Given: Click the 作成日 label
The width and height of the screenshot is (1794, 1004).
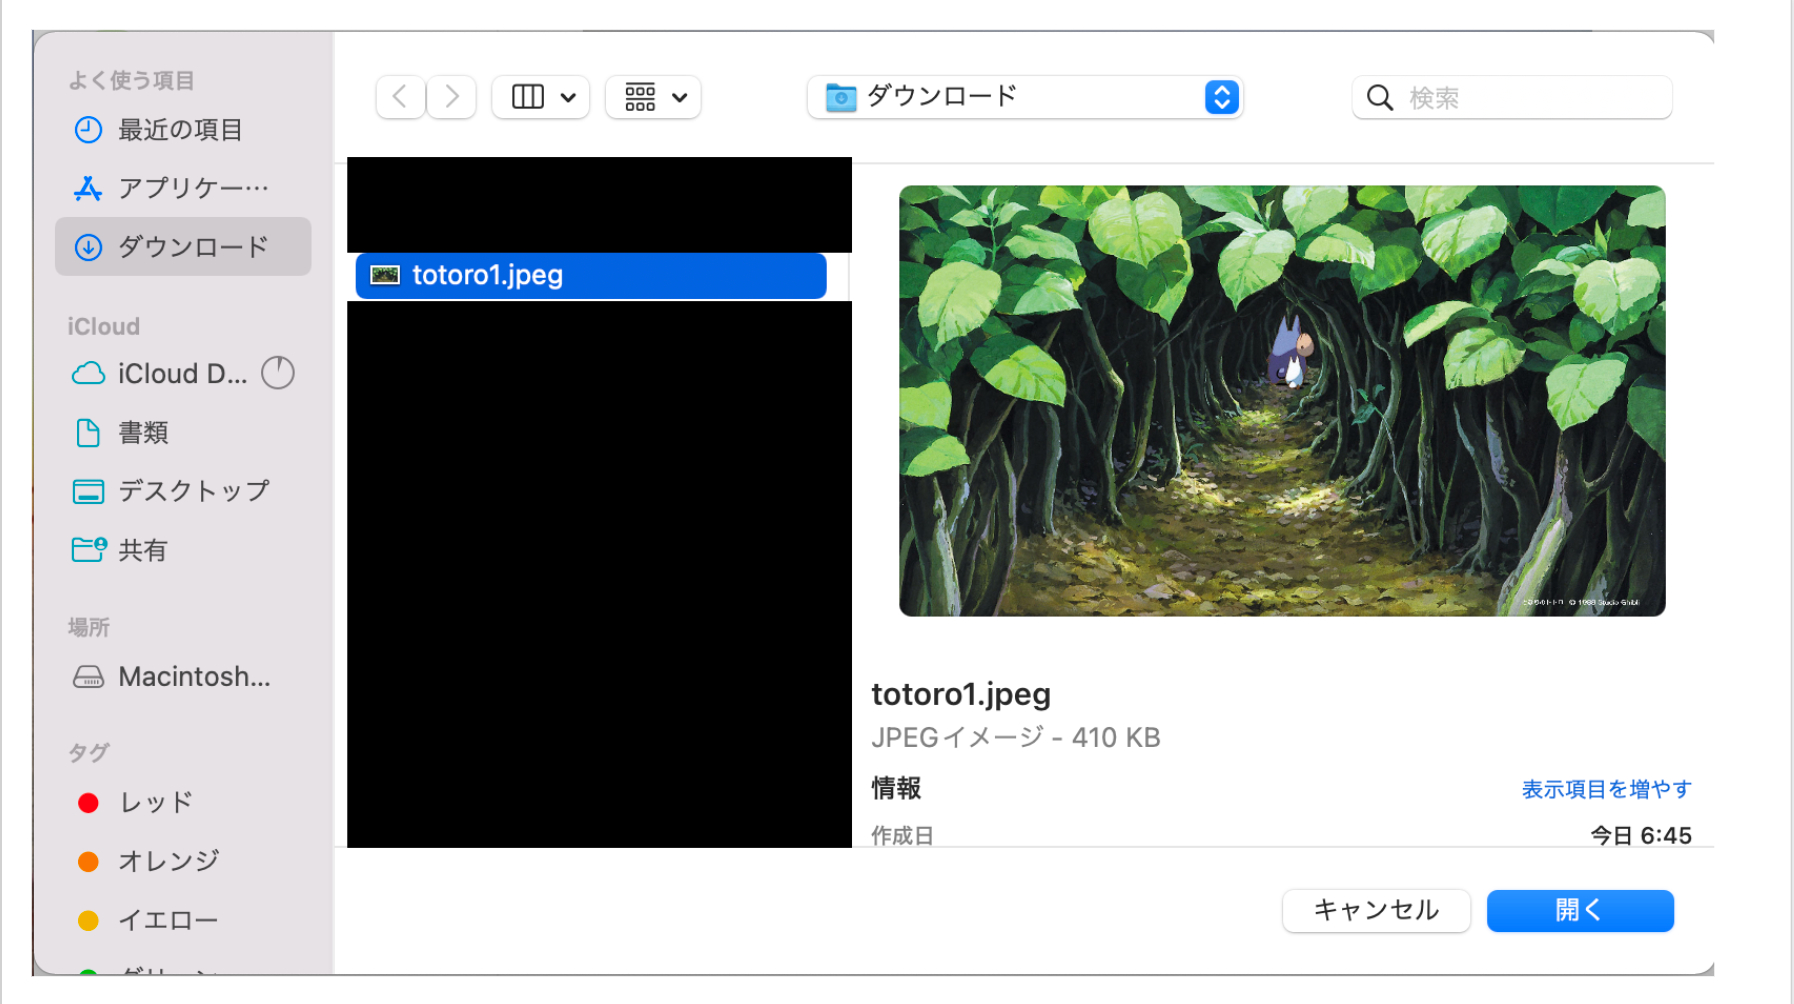Looking at the screenshot, I should click(x=902, y=836).
